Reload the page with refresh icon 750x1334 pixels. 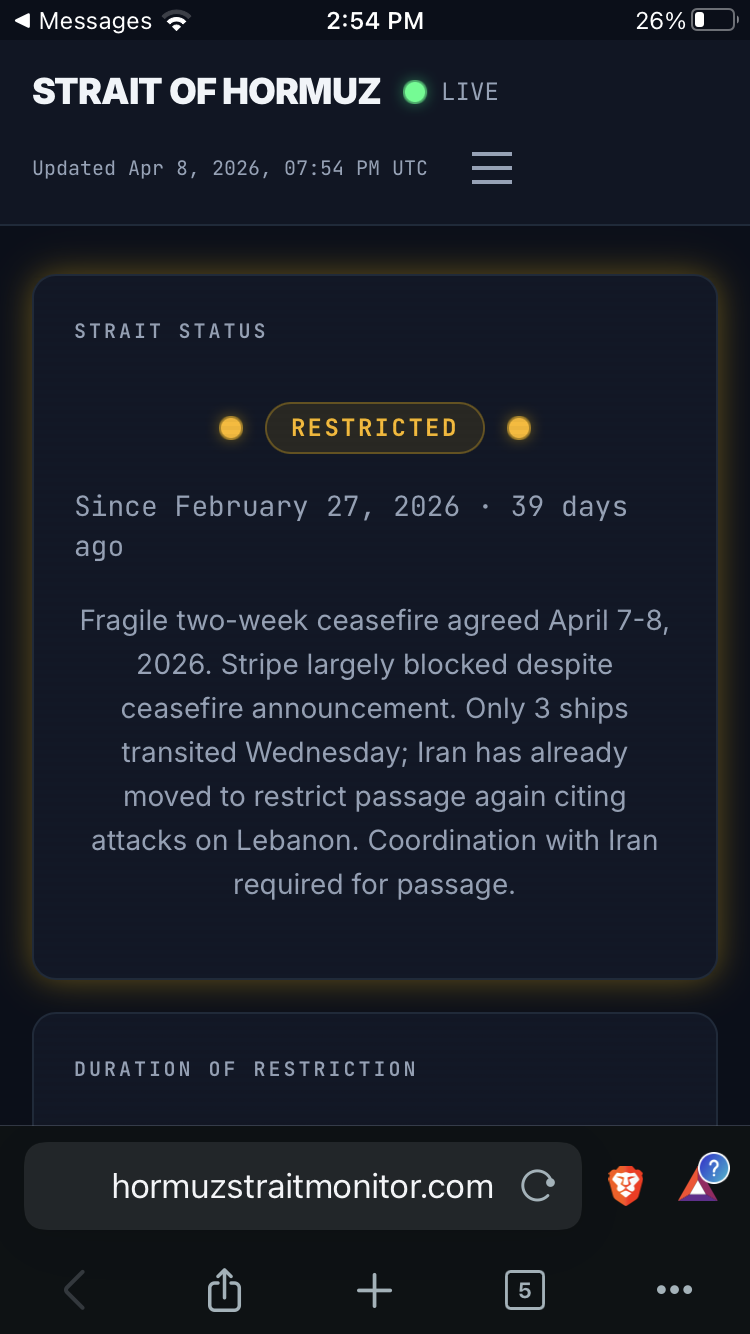point(538,1186)
